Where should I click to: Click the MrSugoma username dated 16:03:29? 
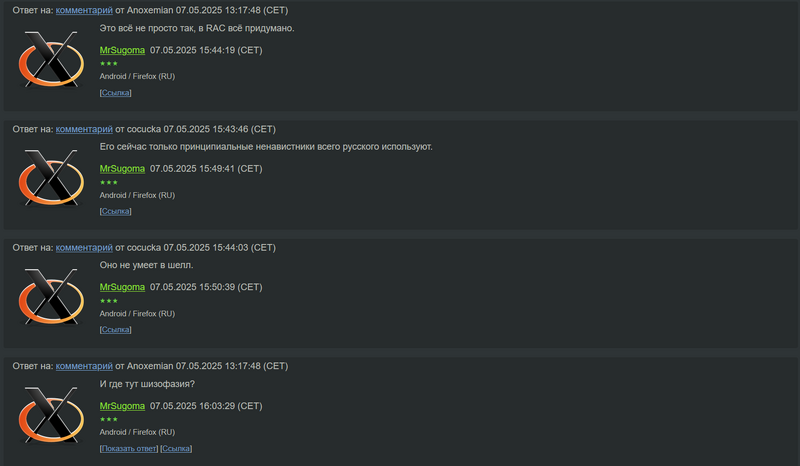click(122, 406)
